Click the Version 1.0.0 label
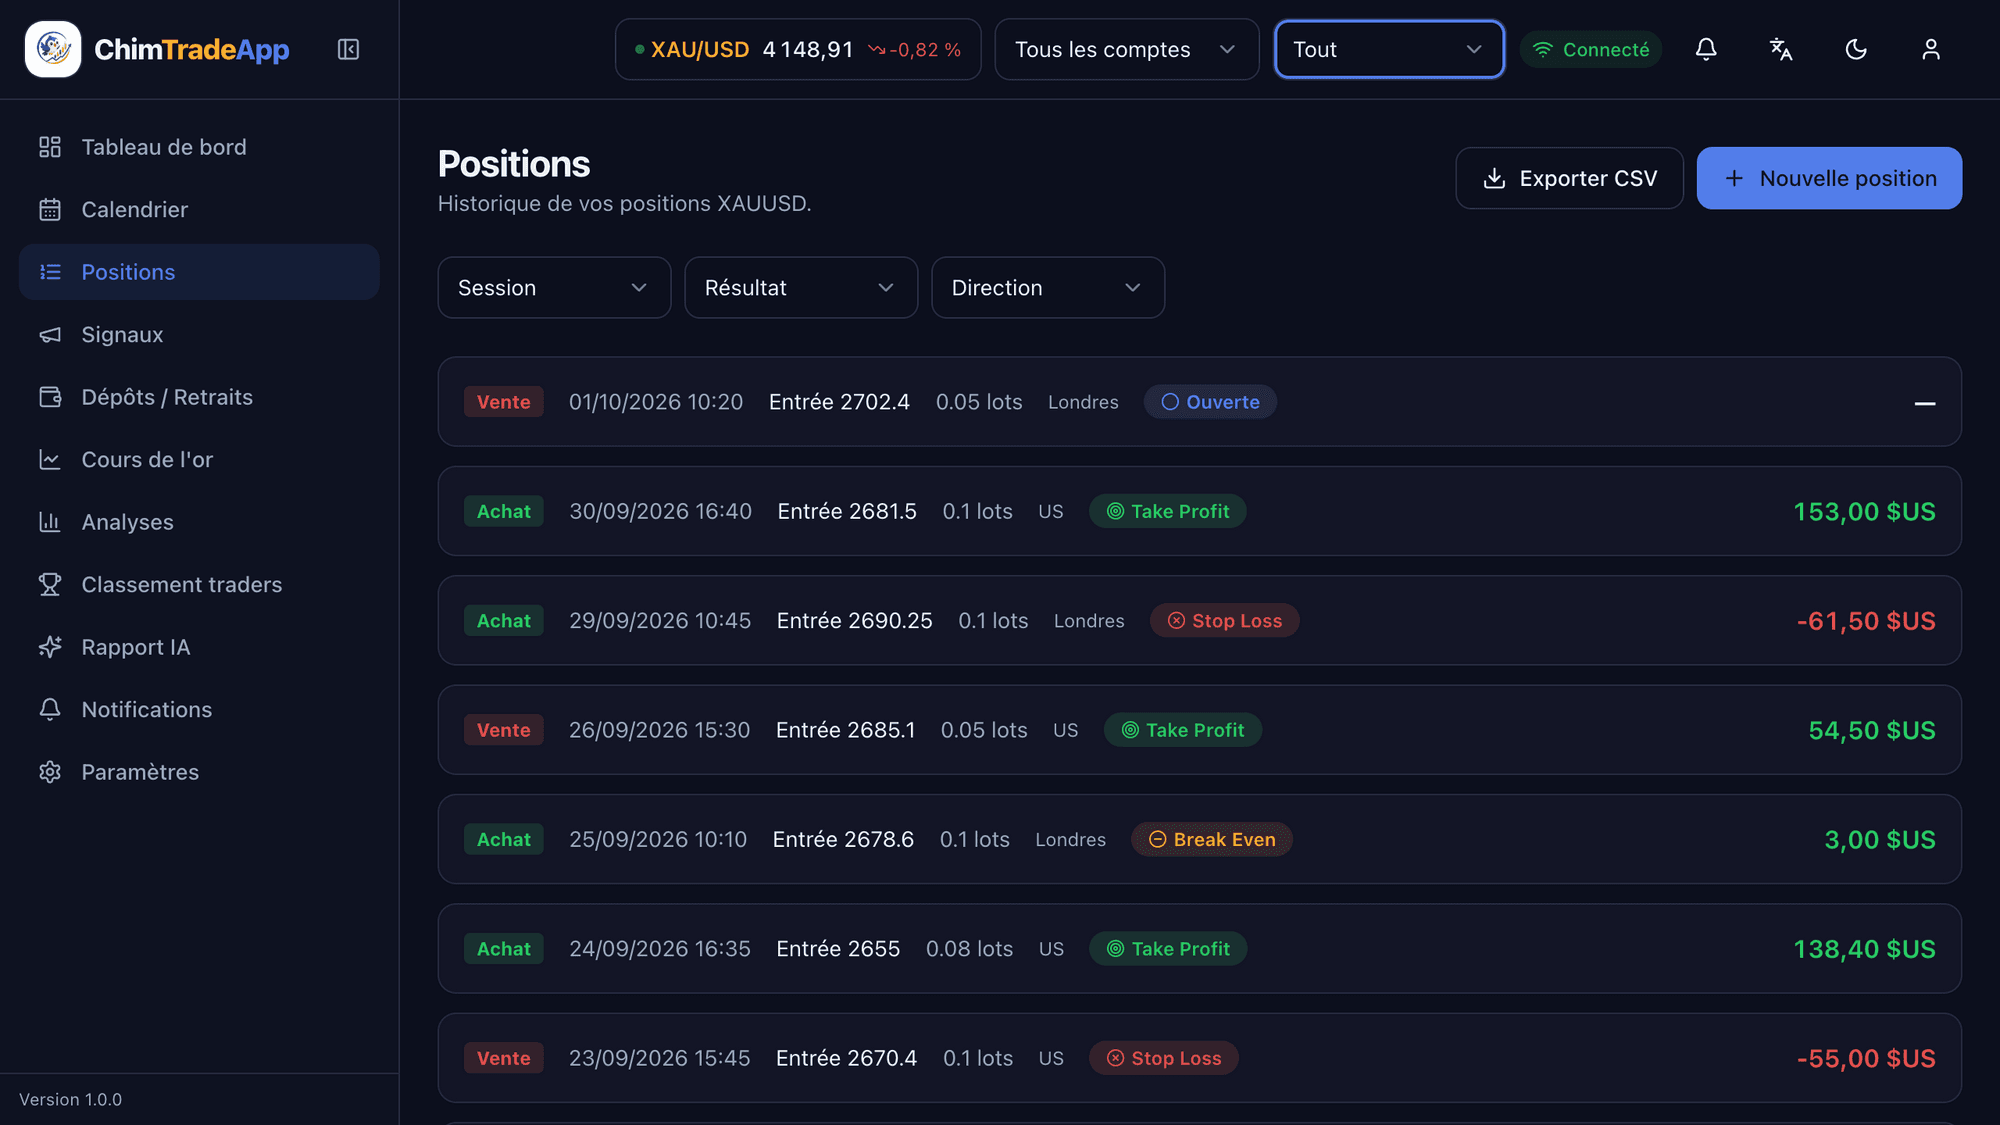Image resolution: width=2000 pixels, height=1125 pixels. pos(70,1099)
